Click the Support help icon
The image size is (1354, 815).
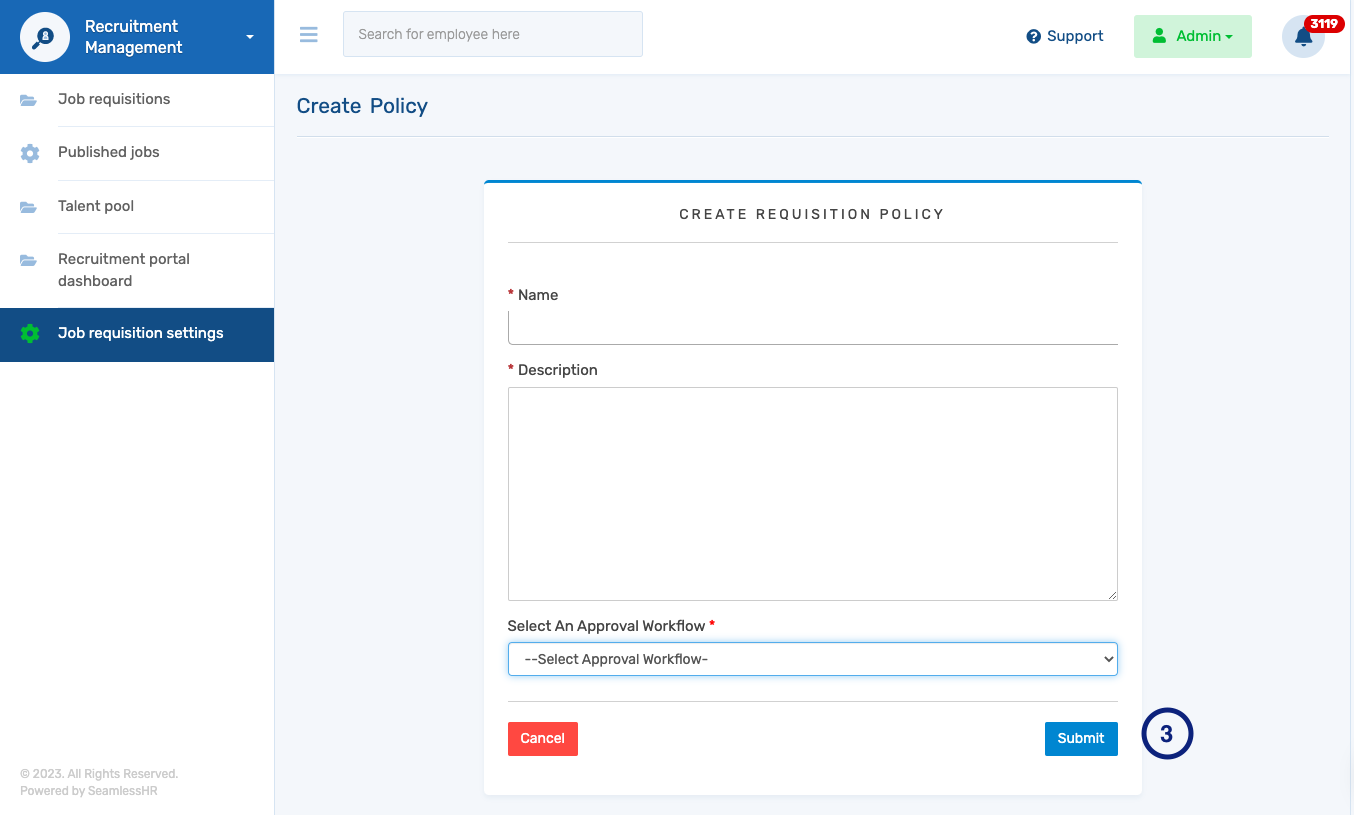coord(1032,36)
